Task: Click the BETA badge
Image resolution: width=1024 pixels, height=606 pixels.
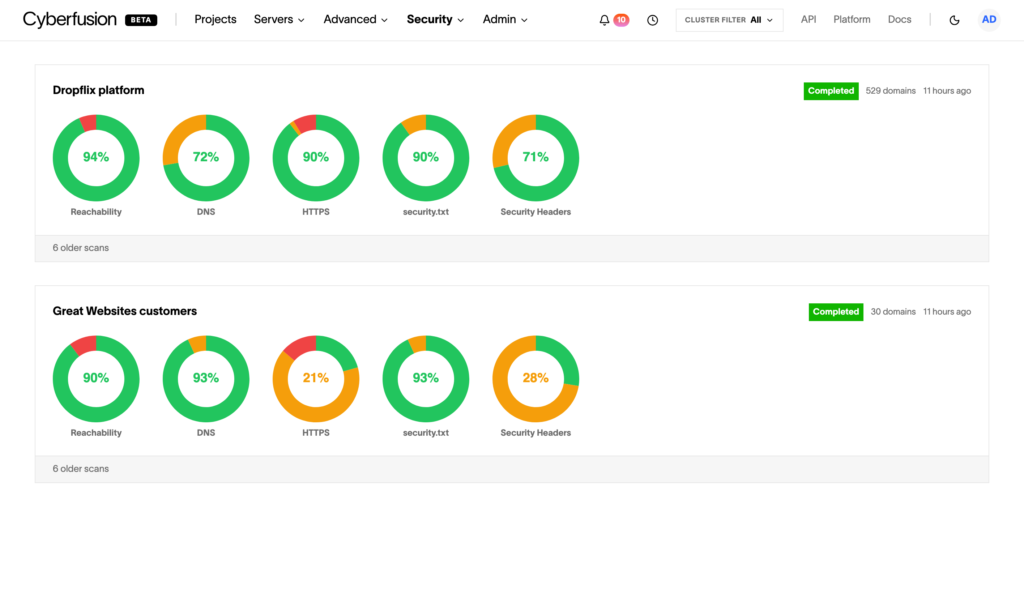Action: (x=141, y=20)
